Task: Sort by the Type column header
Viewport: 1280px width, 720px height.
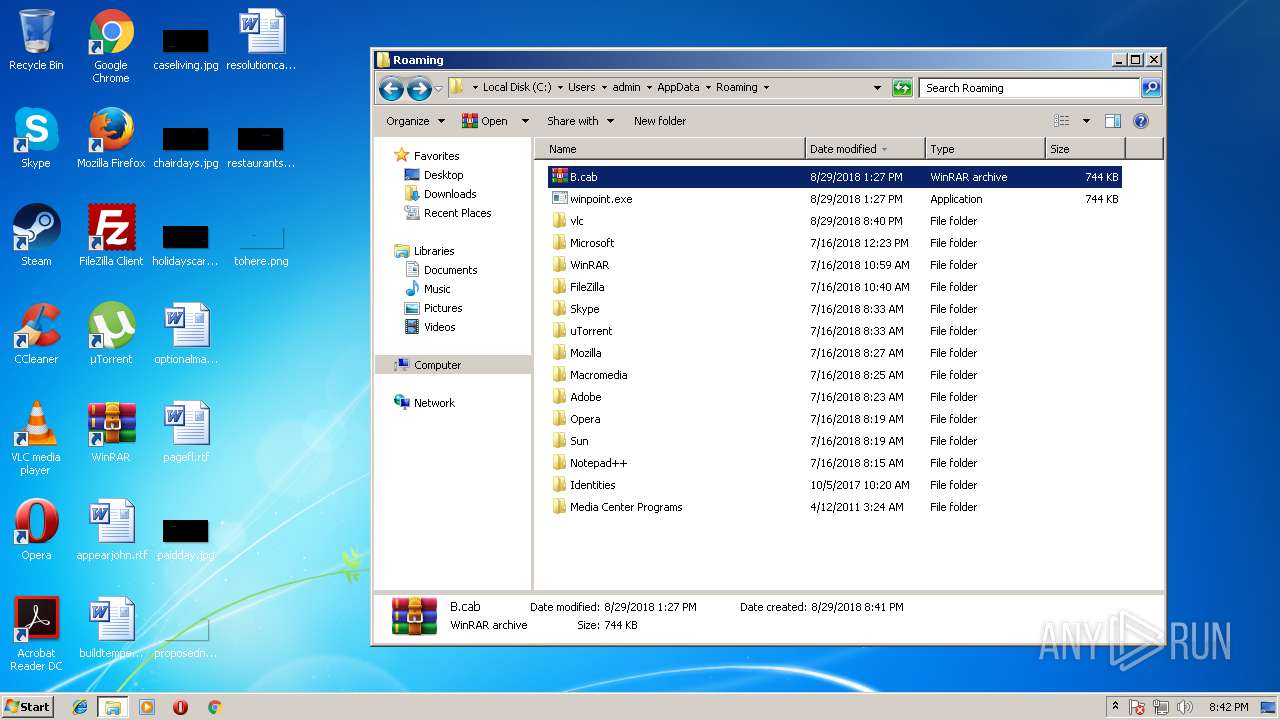Action: pyautogui.click(x=985, y=149)
